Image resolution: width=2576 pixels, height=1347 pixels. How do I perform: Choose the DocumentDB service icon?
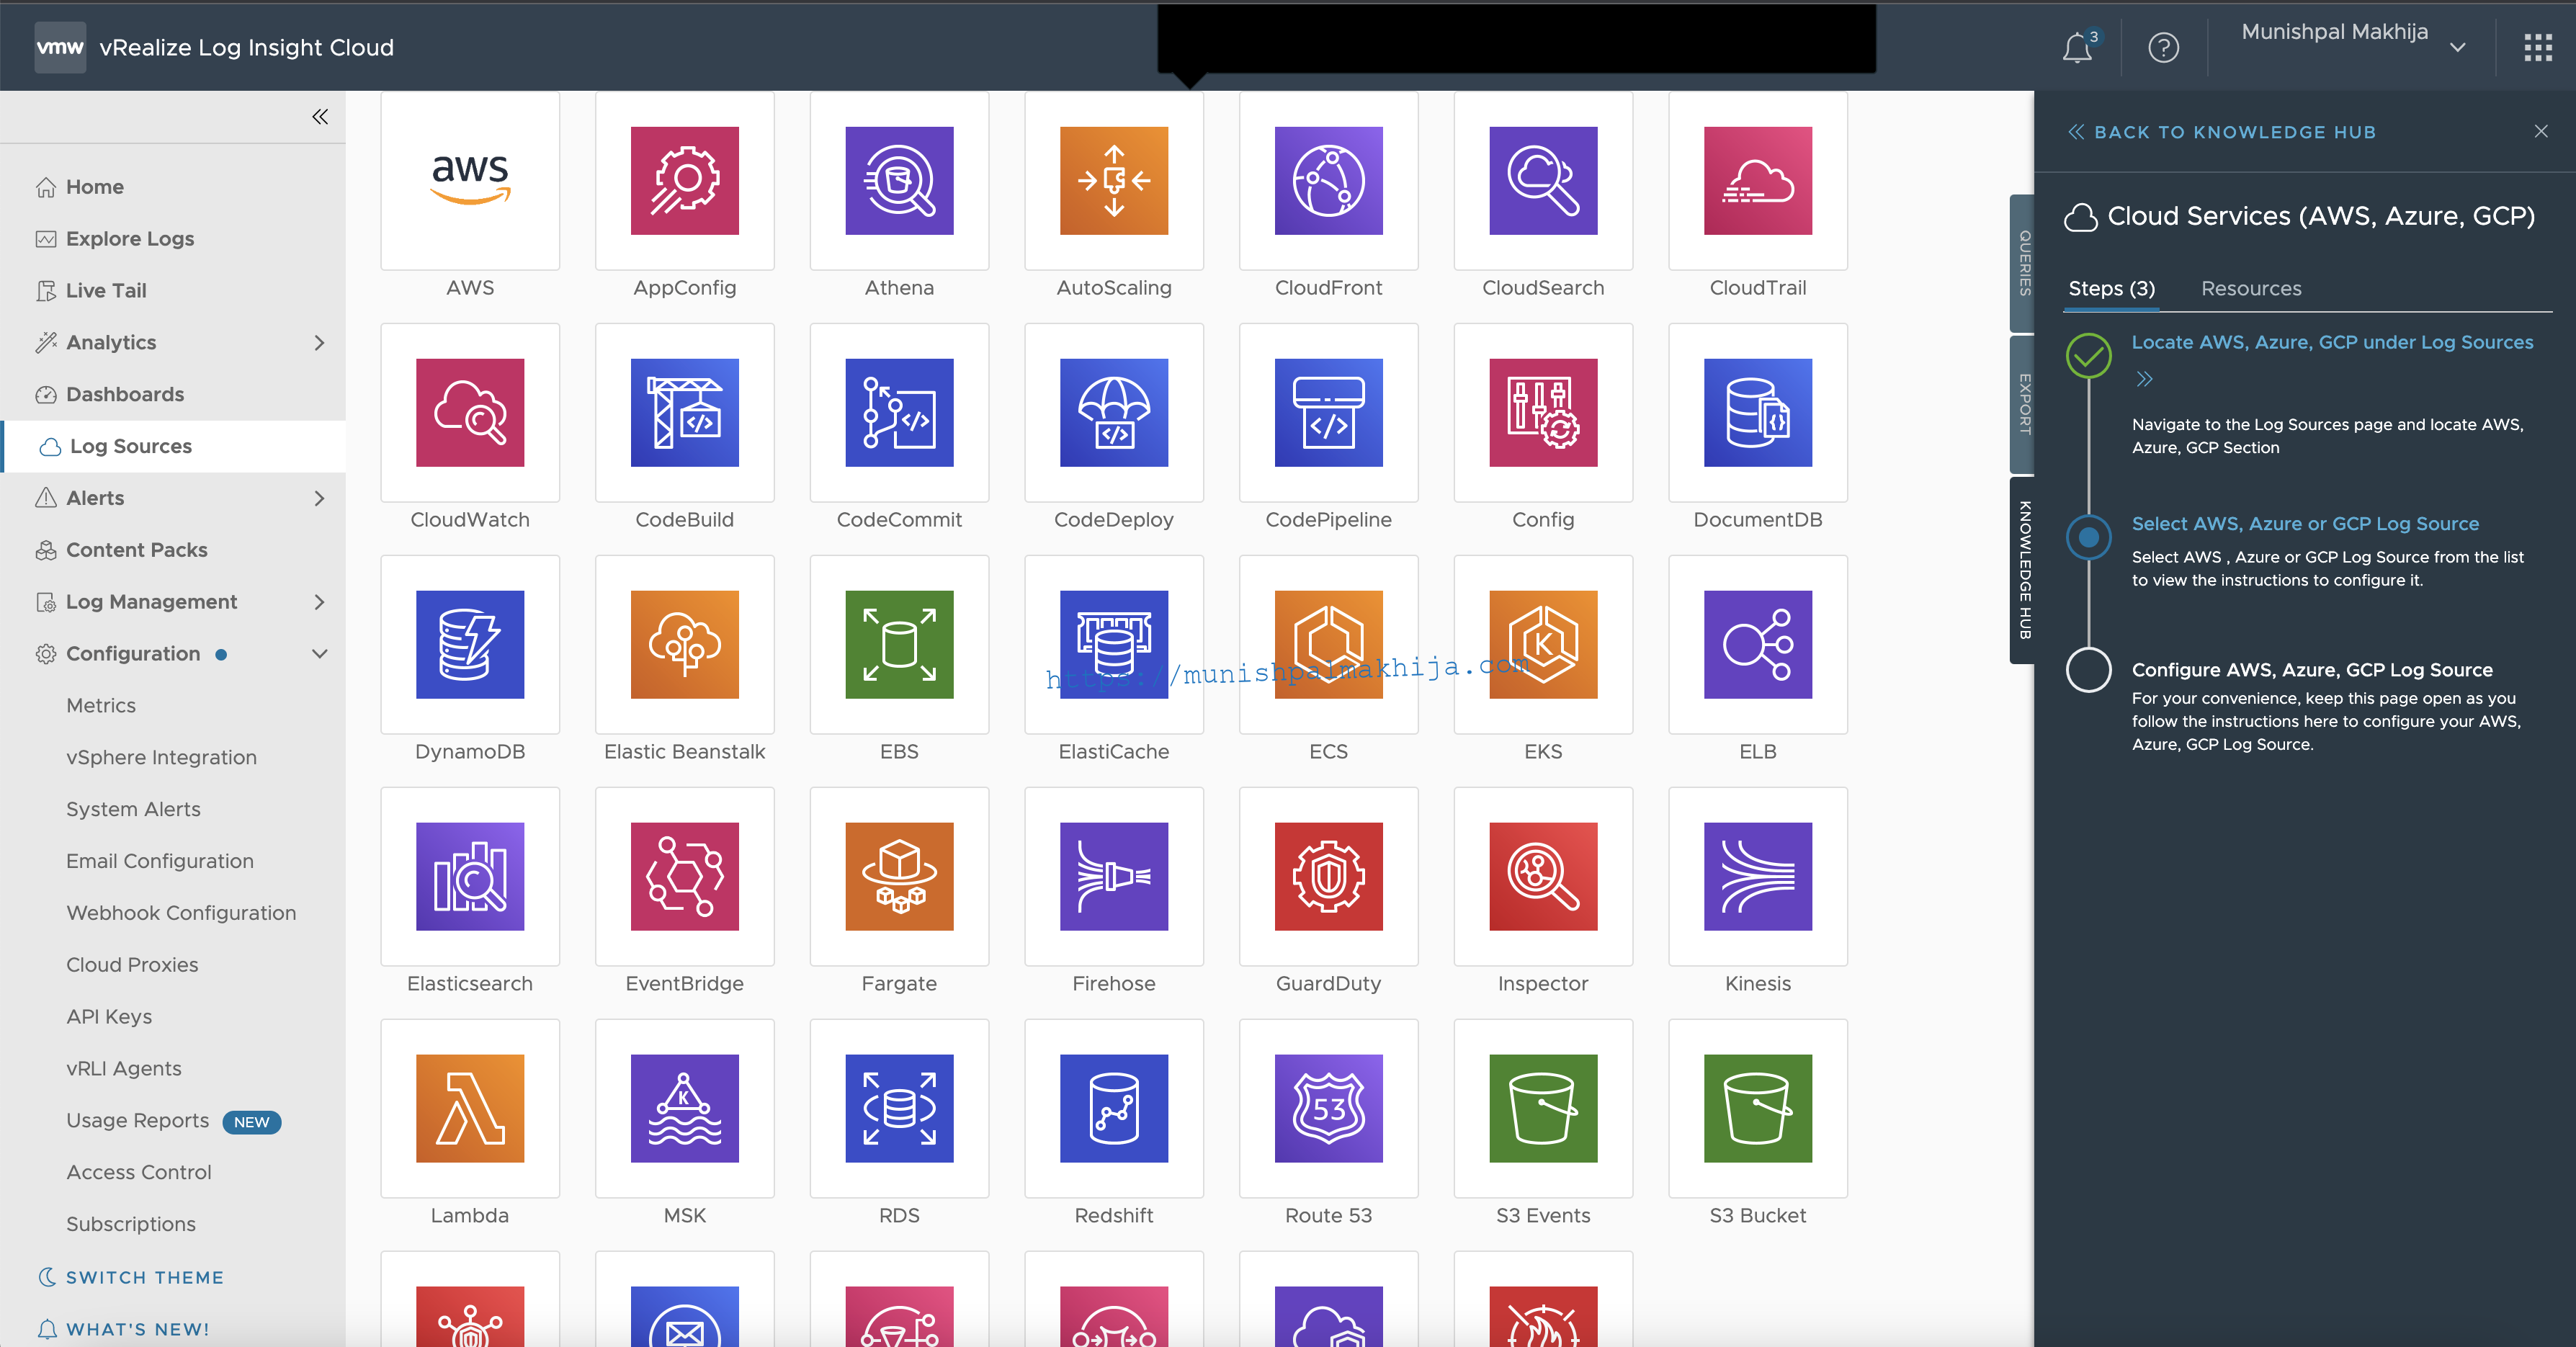point(1758,413)
